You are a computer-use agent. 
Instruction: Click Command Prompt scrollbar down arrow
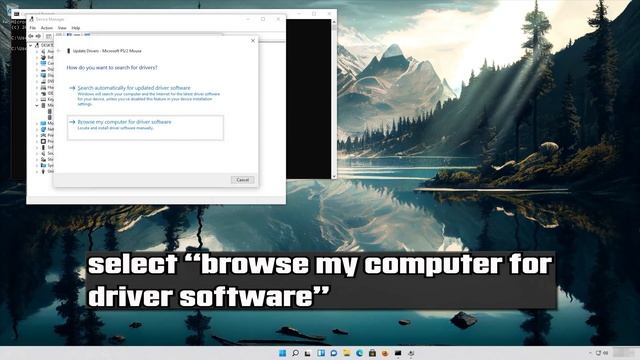pos(334,176)
